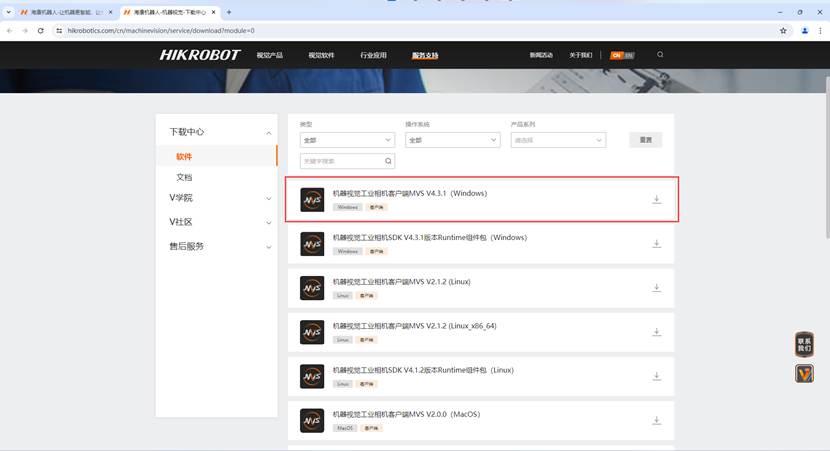
Task: Click MVS logo of MVS V2.1.2 (Linux) row
Action: click(312, 288)
